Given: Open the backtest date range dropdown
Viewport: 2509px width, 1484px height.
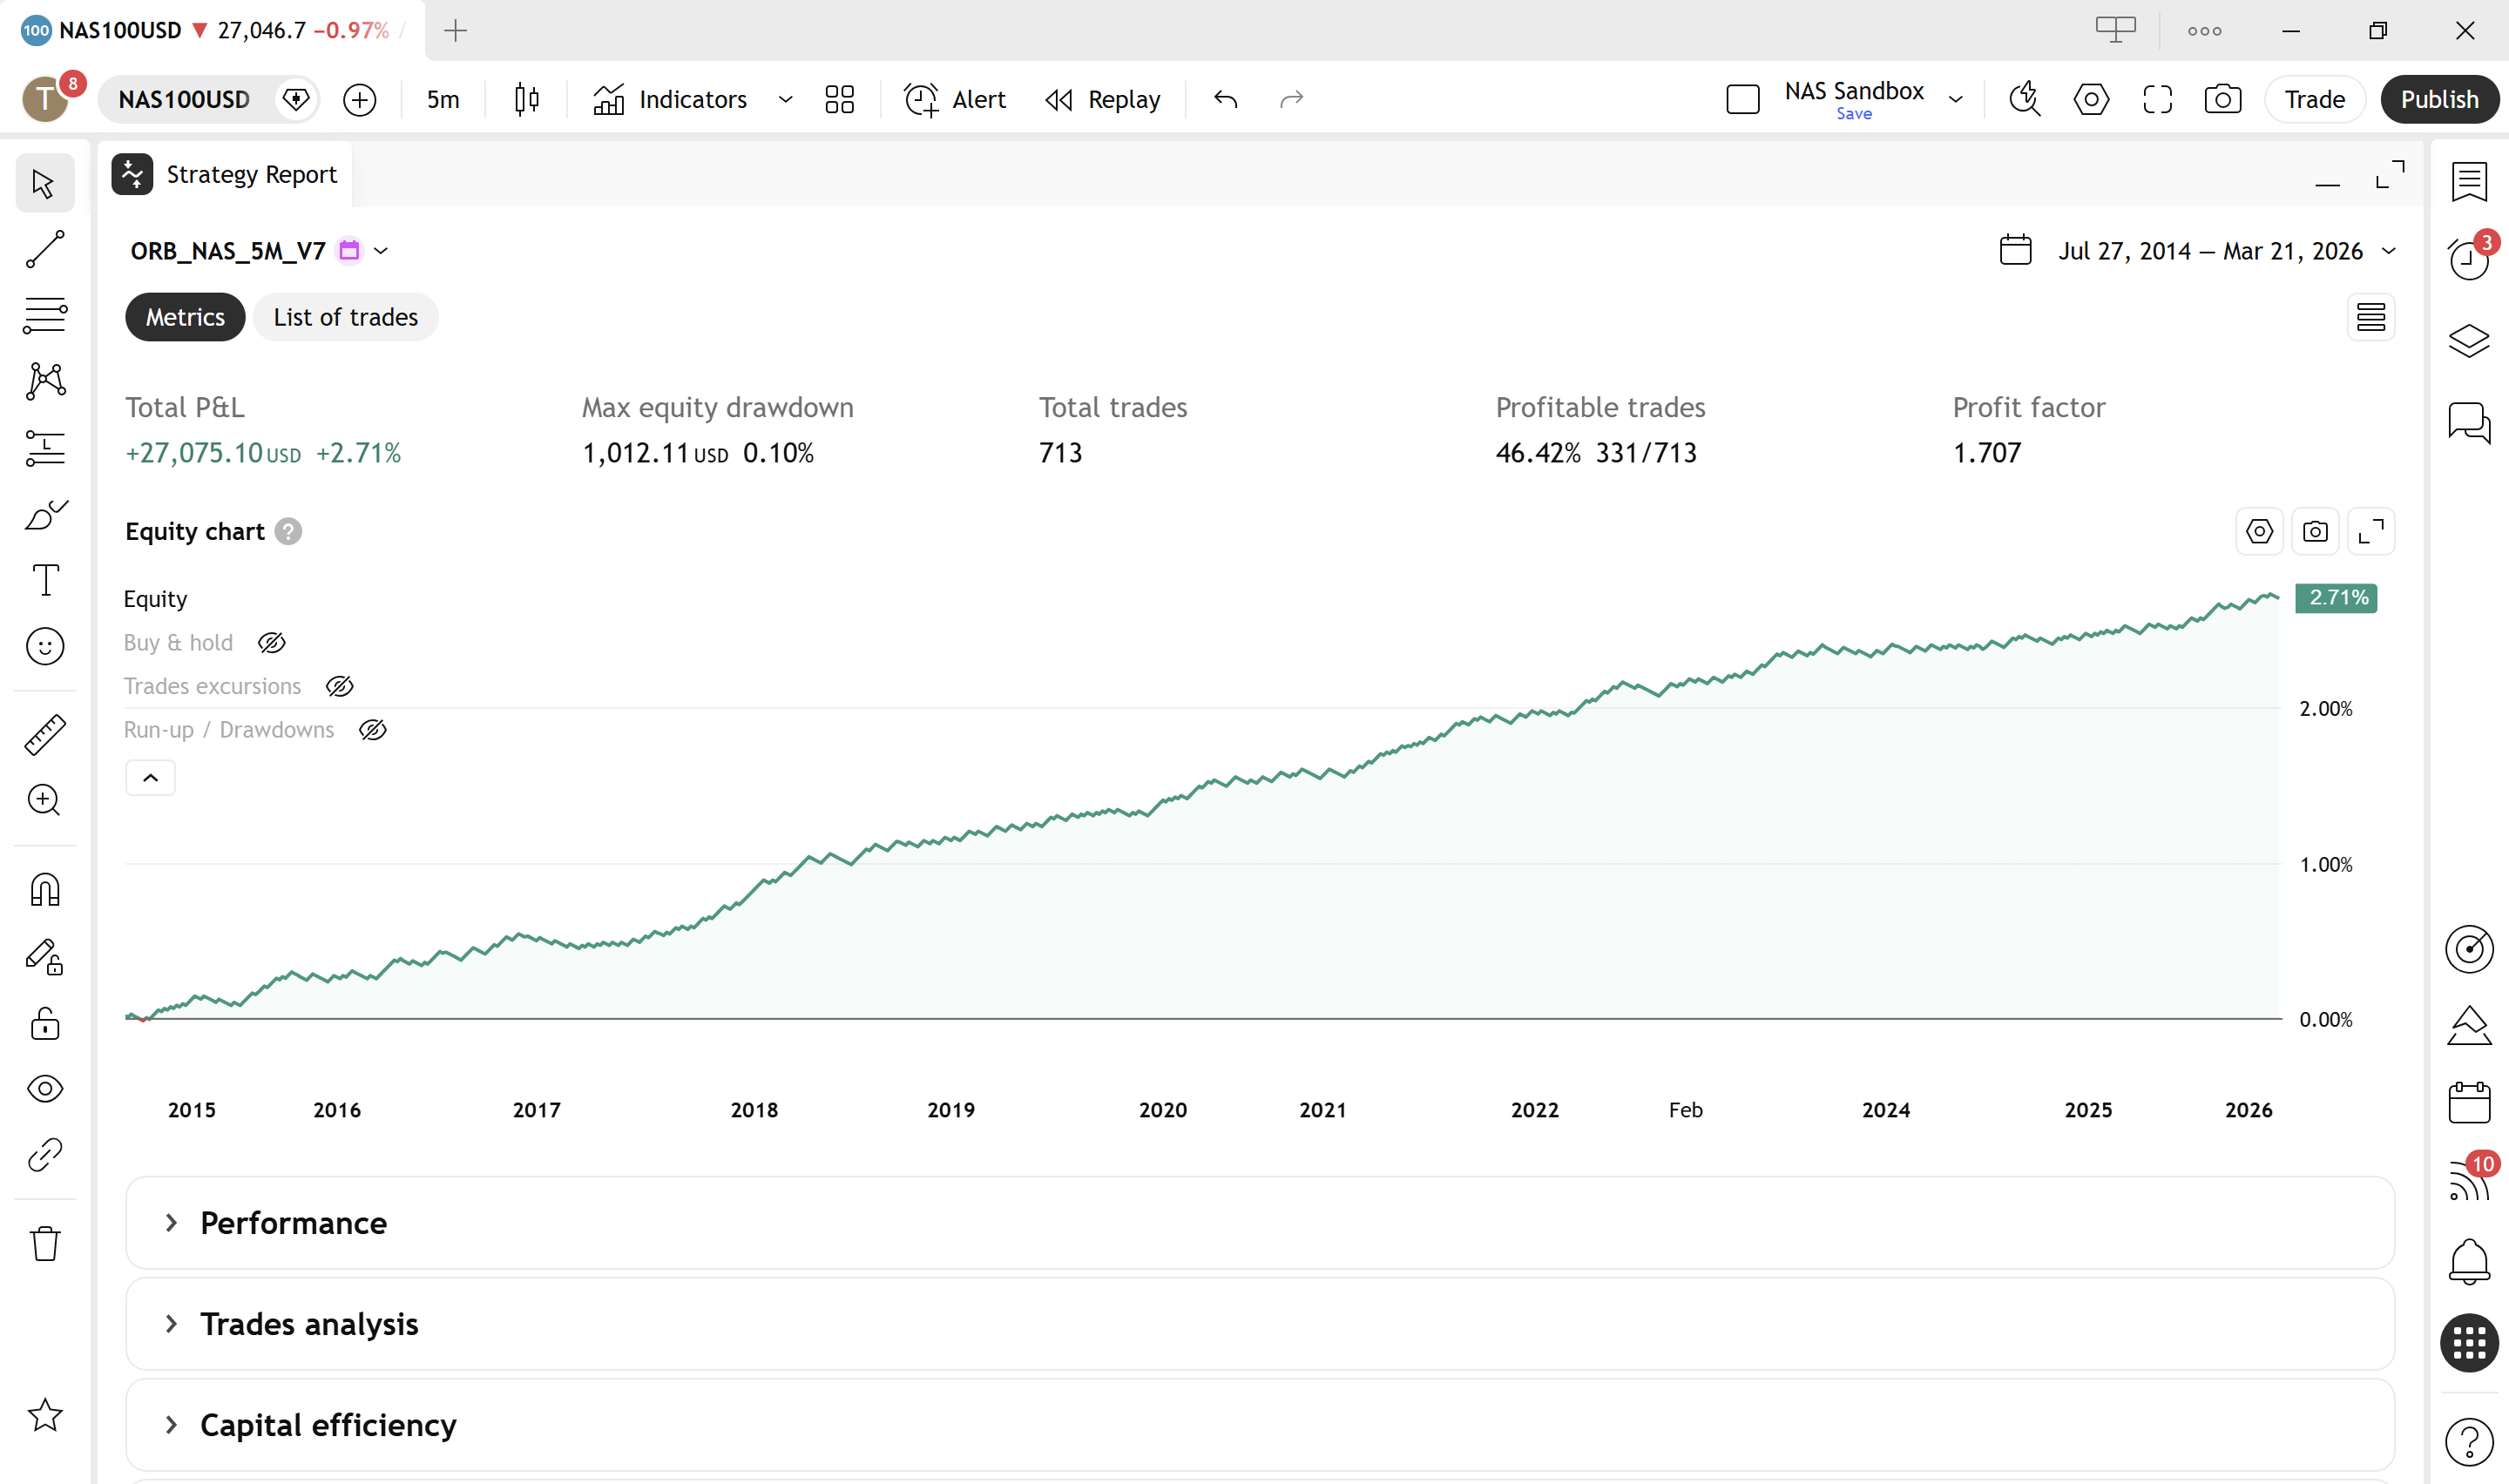Looking at the screenshot, I should click(2390, 251).
